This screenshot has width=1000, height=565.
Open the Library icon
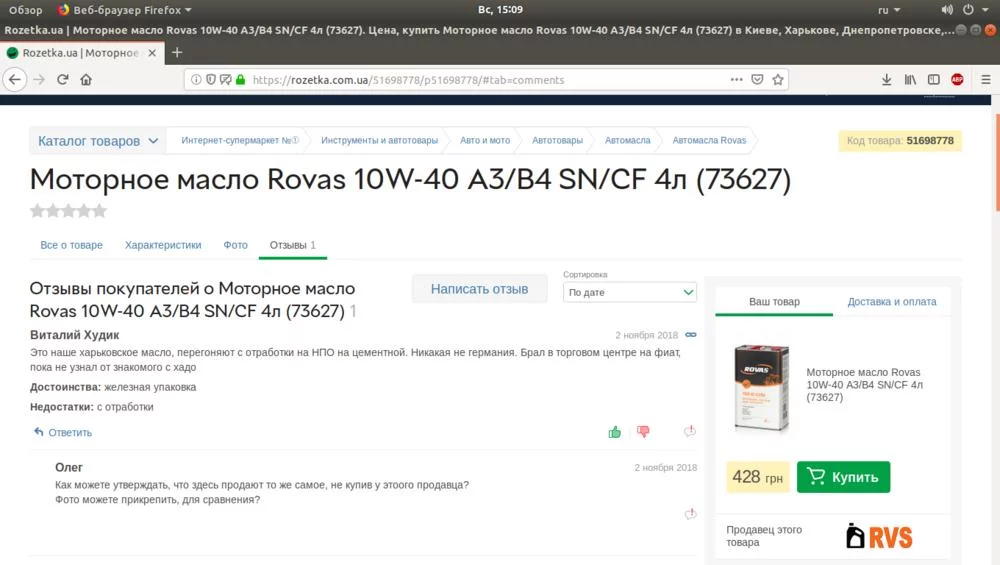910,80
